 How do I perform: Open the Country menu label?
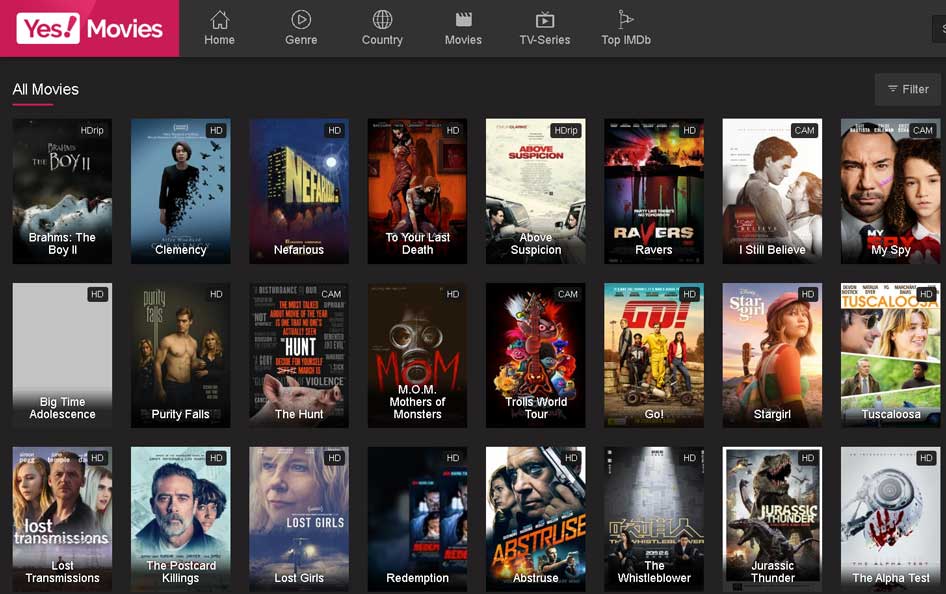(x=382, y=40)
